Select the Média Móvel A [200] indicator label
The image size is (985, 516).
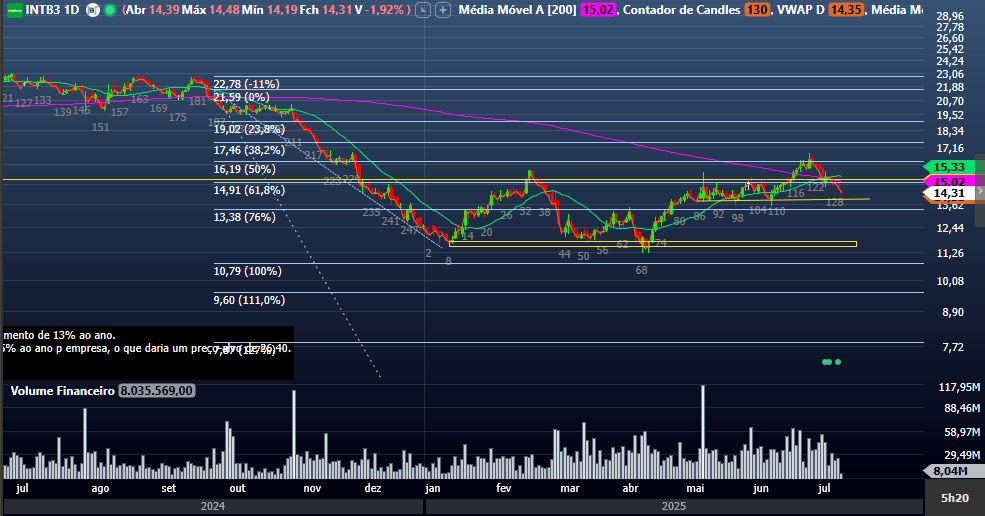[522, 8]
